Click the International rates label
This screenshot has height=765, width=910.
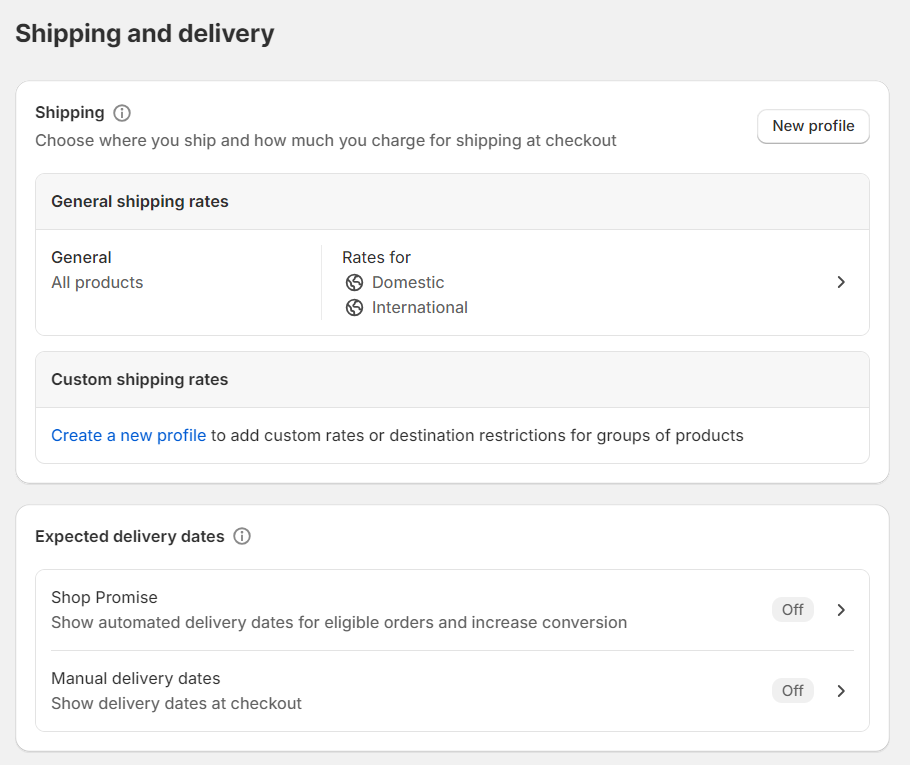[419, 308]
